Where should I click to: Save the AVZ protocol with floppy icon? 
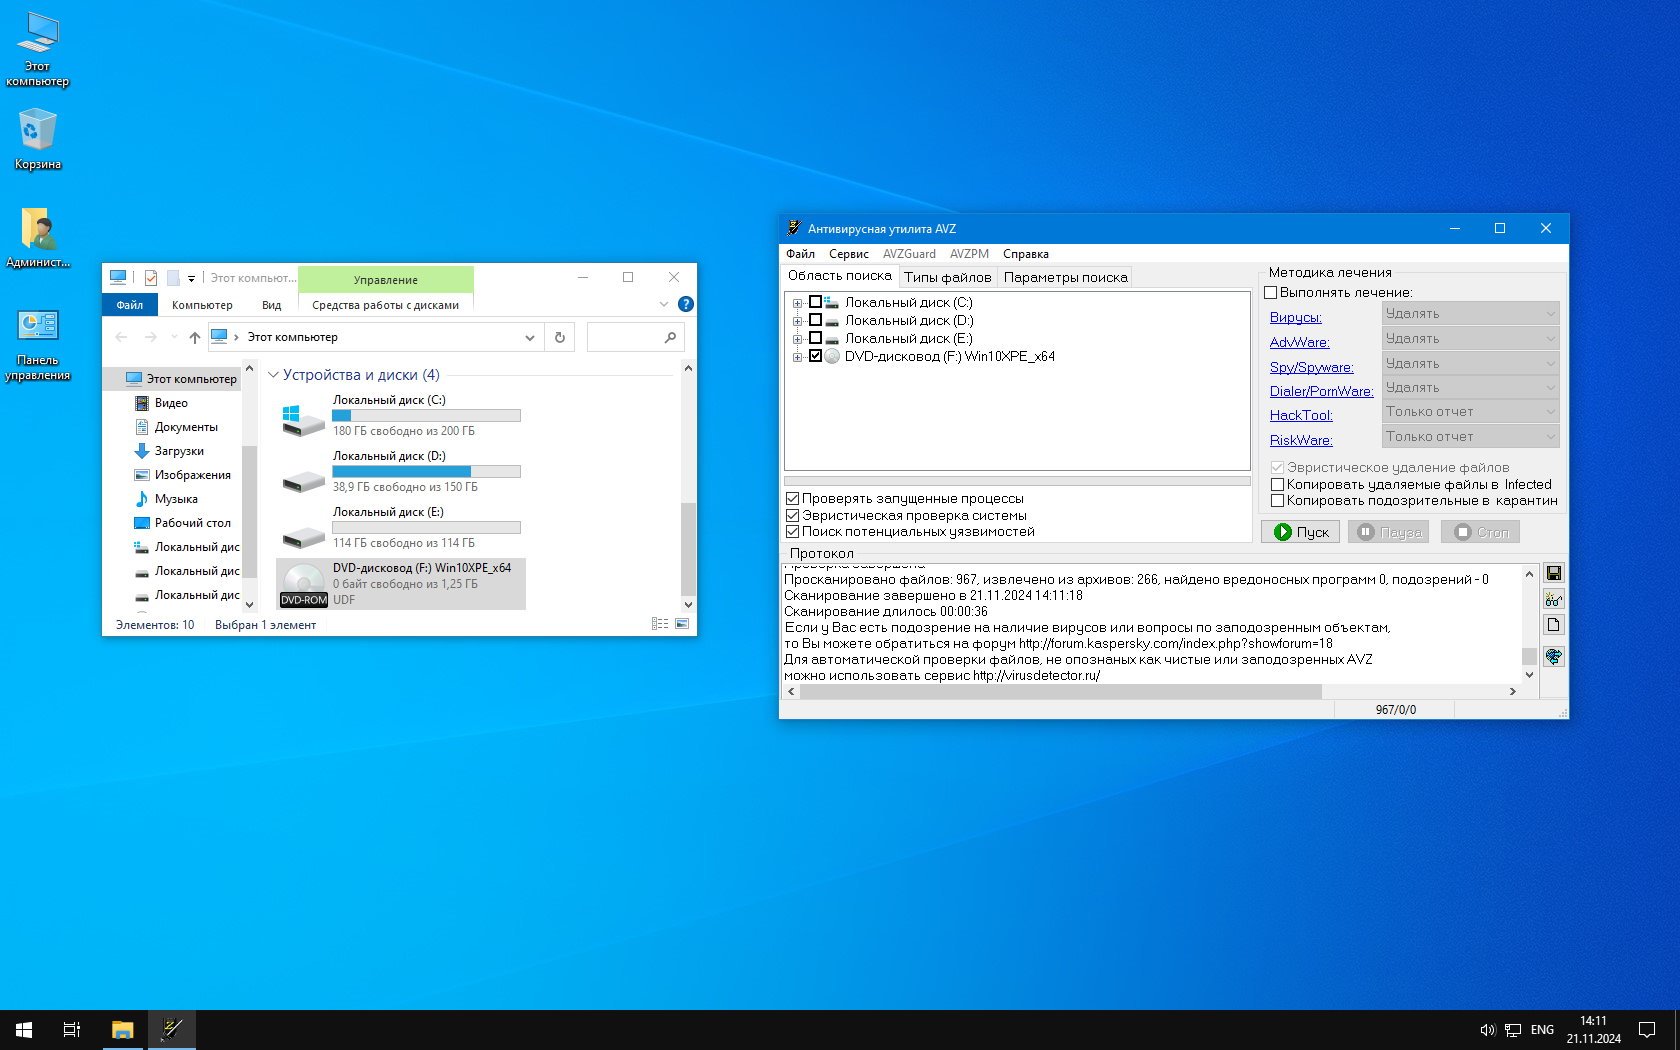1553,573
